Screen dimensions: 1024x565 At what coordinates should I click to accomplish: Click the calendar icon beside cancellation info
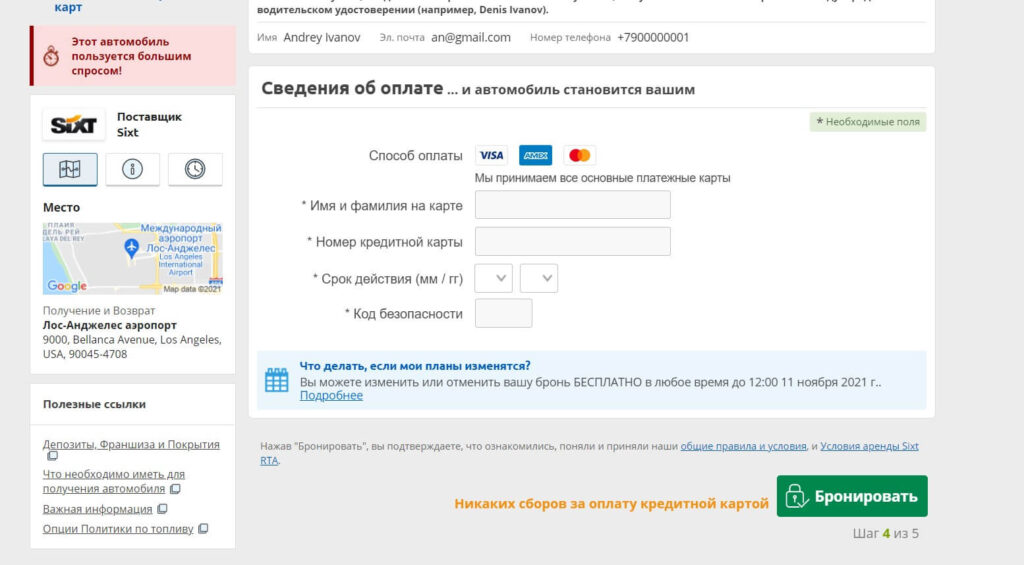click(x=276, y=380)
